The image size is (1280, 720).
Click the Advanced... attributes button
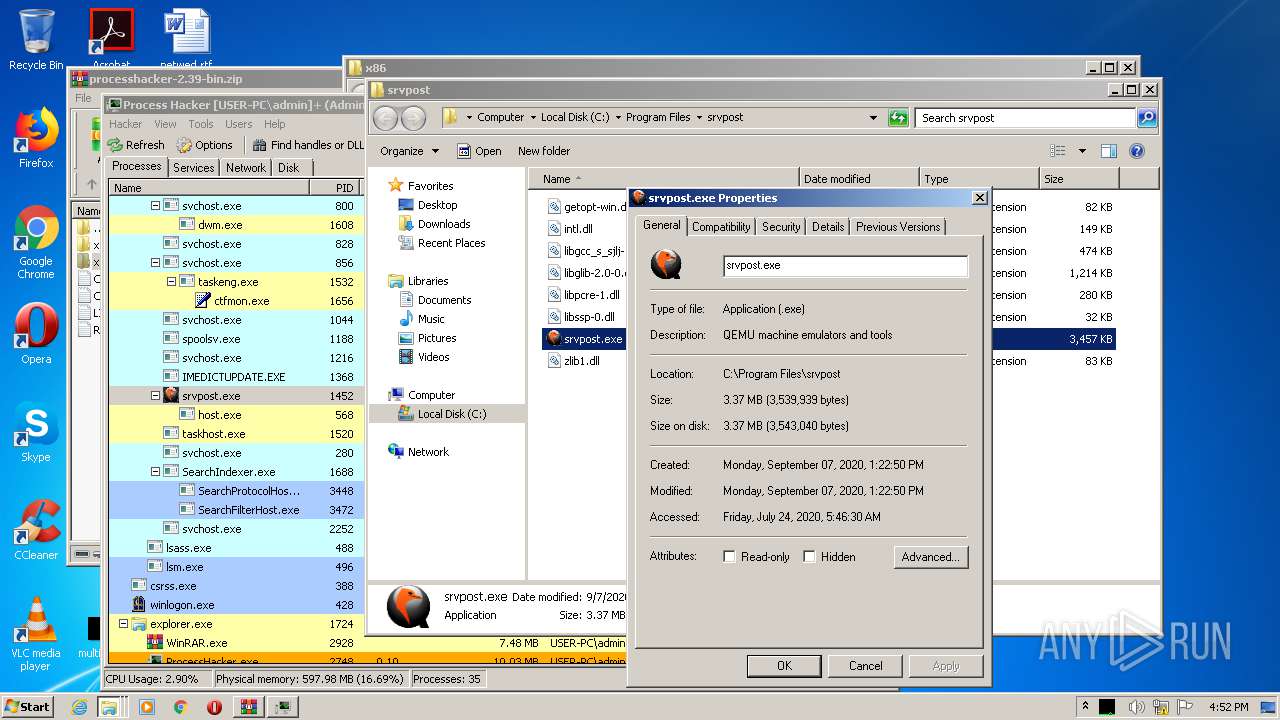coord(929,557)
